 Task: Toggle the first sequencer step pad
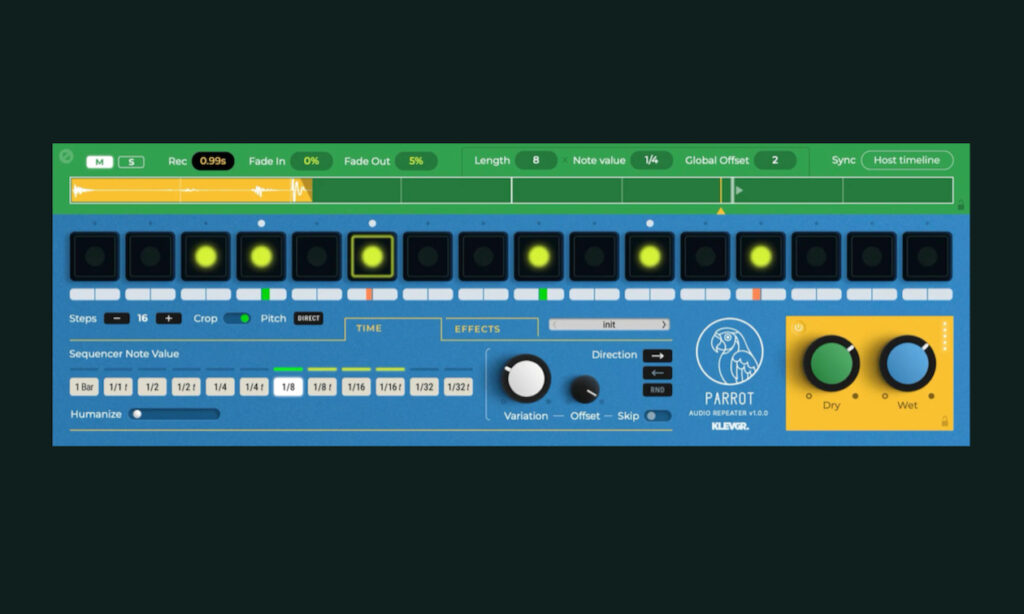94,257
